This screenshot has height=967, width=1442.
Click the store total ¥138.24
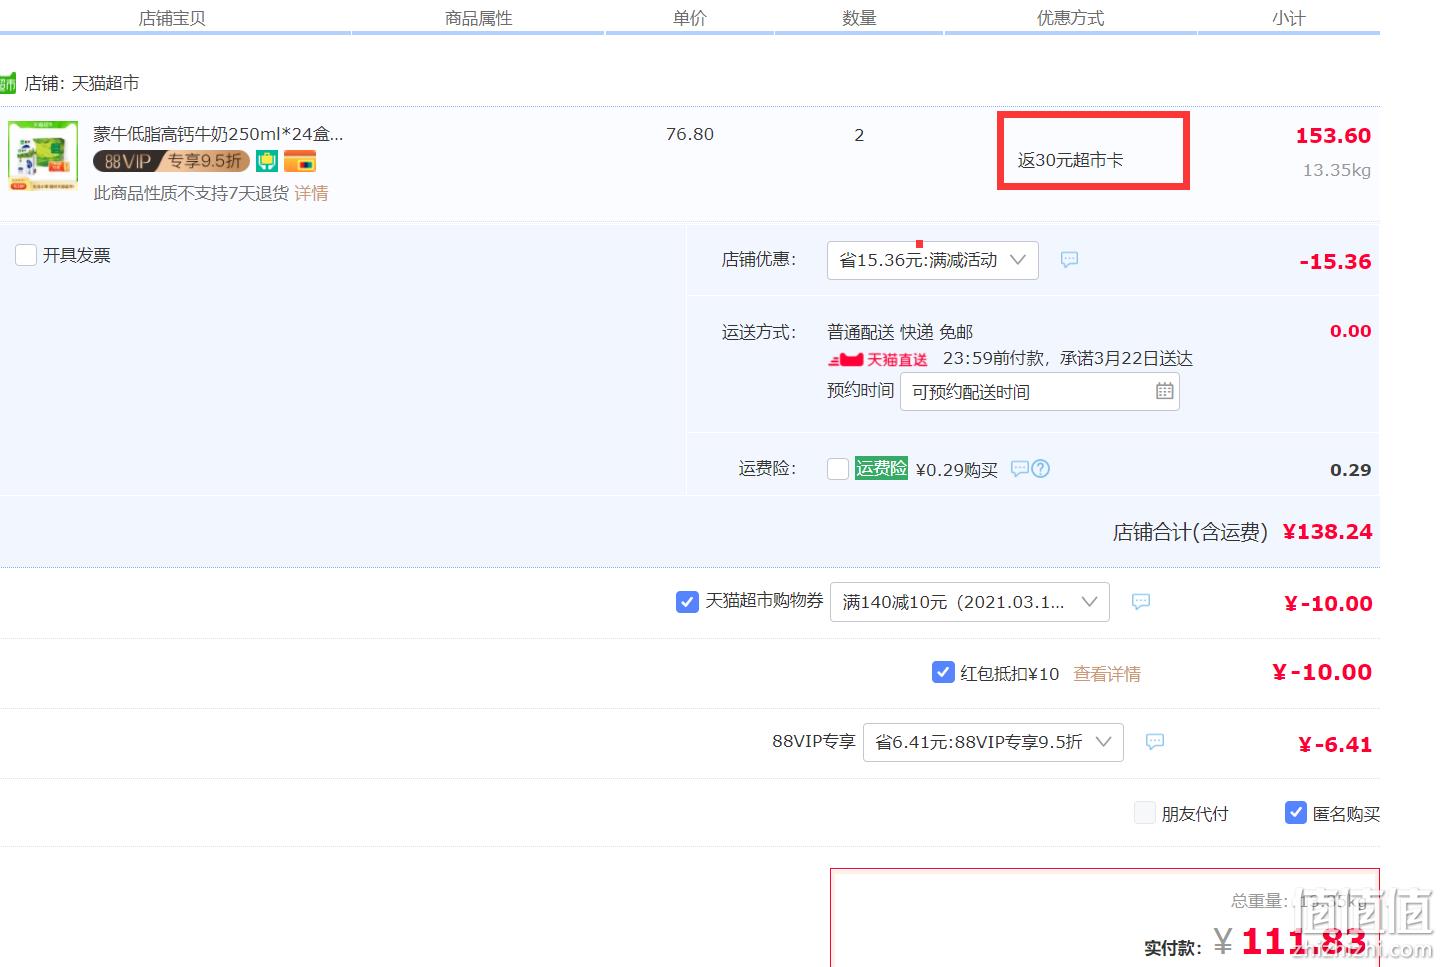pos(1328,532)
